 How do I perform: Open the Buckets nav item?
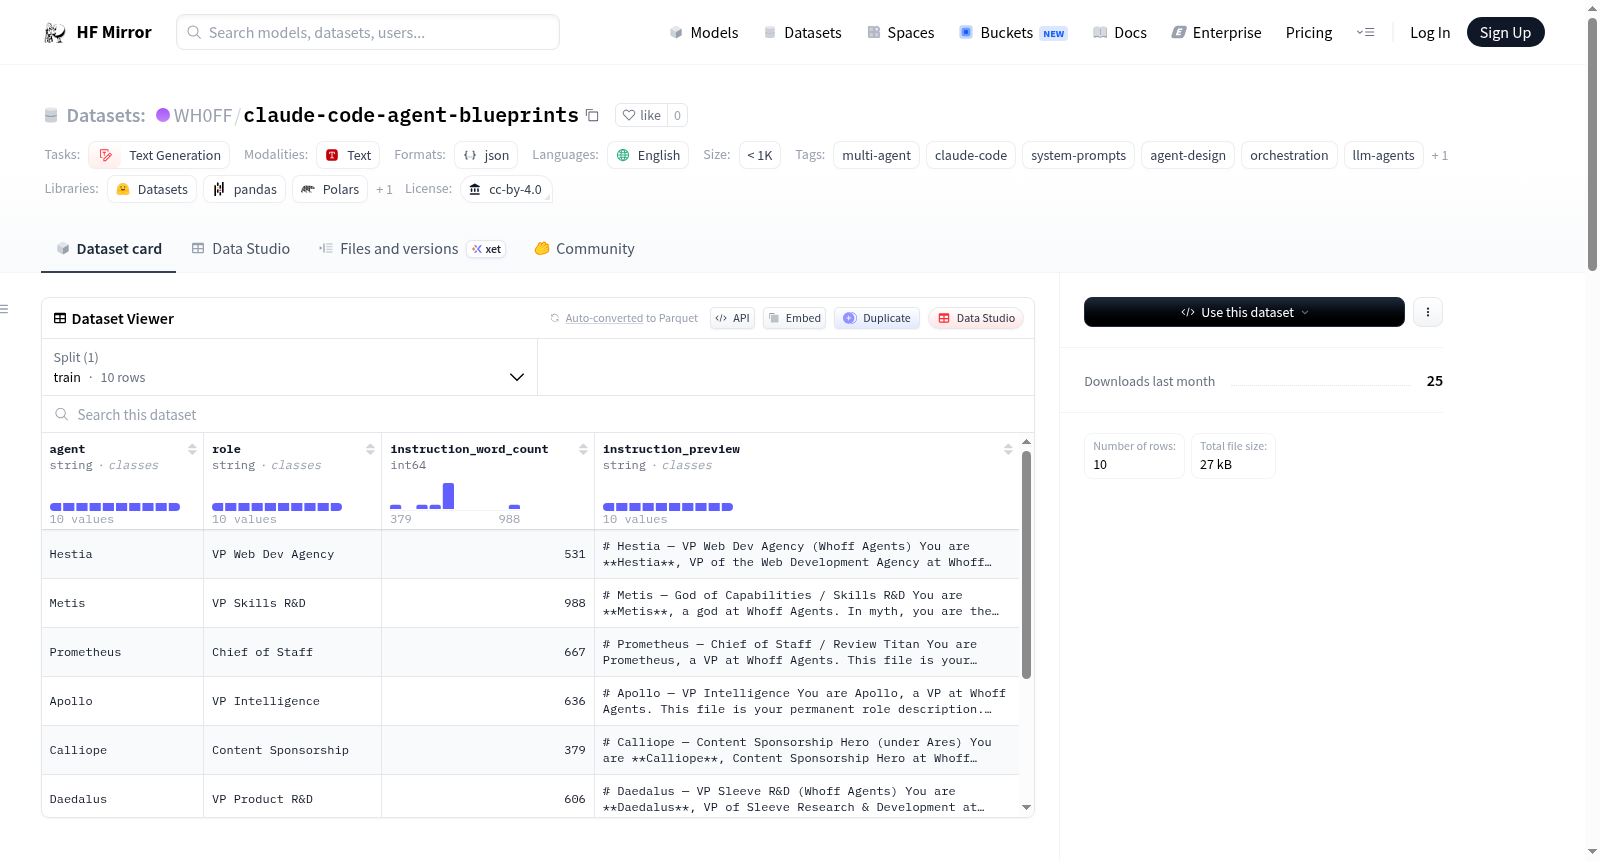[x=1013, y=32]
